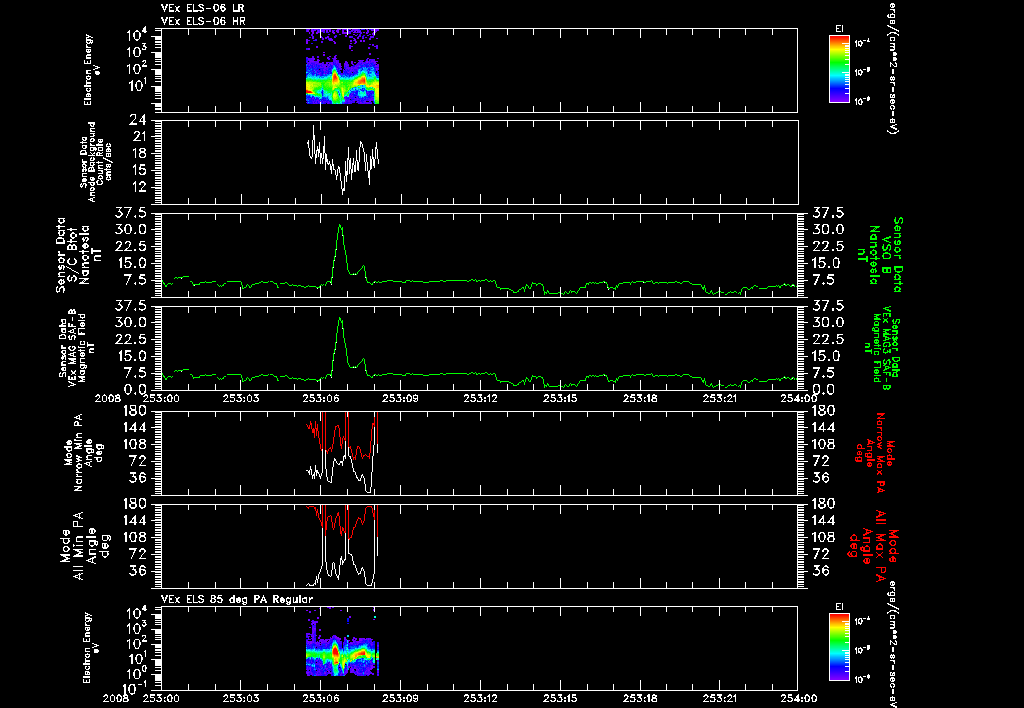Click the EI color bar beside the ELS-06 spectrogram
Viewport: 1024px width, 708px height.
tap(839, 69)
